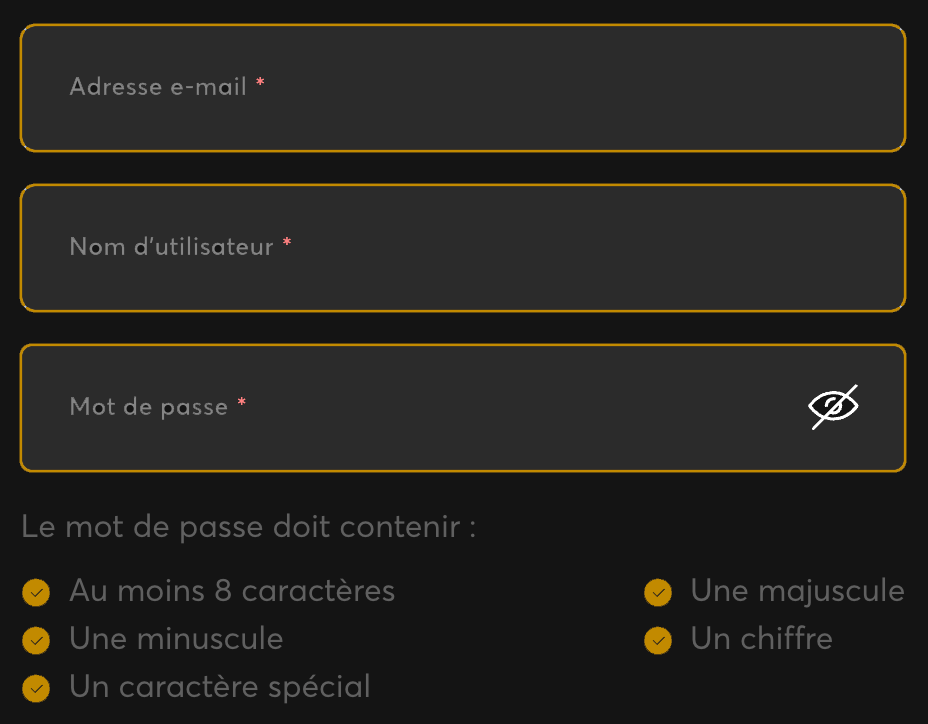The width and height of the screenshot is (928, 724).
Task: Click the Au moins 8 caractères requirement text
Action: pos(232,591)
